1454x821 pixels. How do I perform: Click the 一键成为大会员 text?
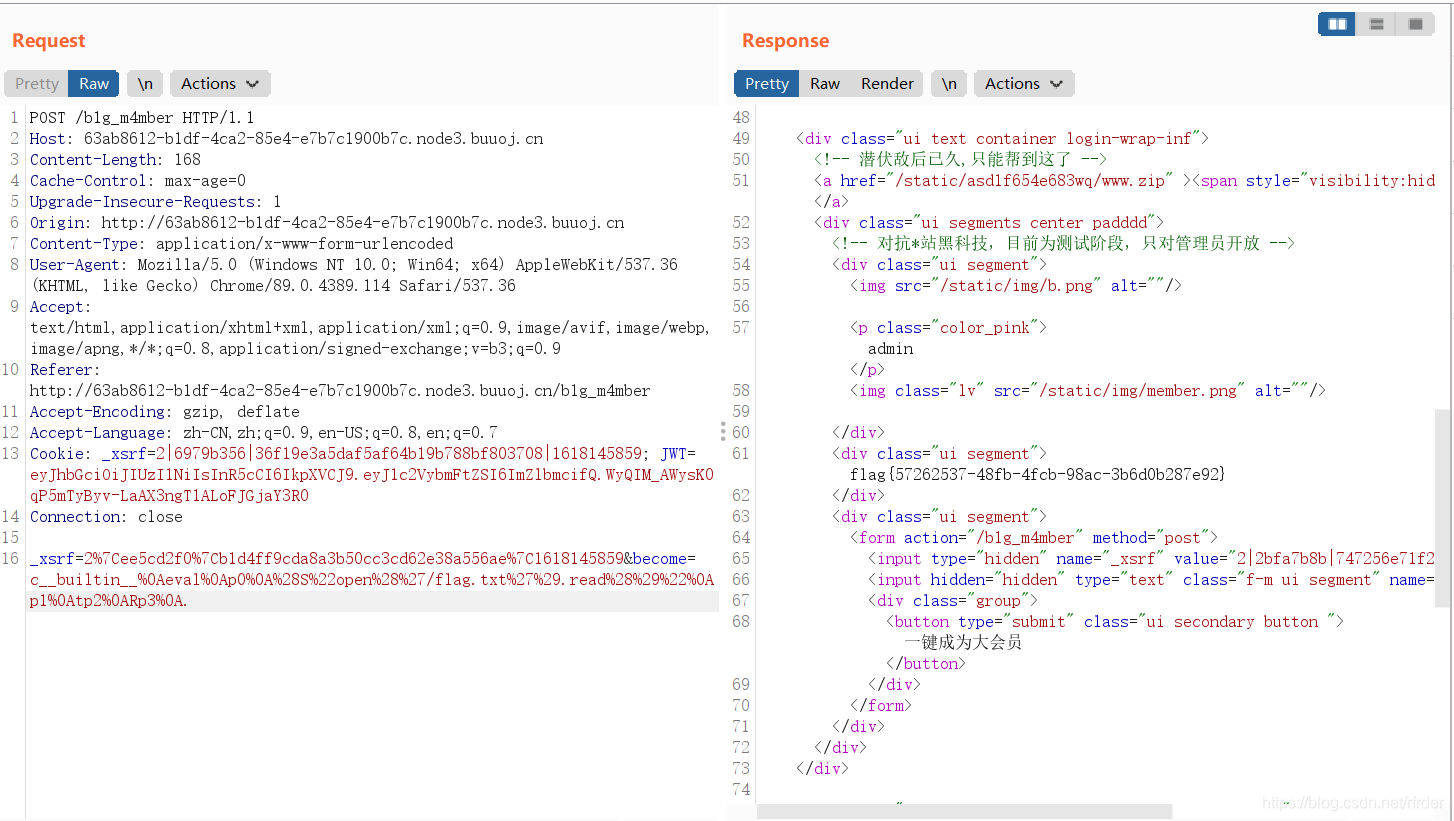pos(963,643)
